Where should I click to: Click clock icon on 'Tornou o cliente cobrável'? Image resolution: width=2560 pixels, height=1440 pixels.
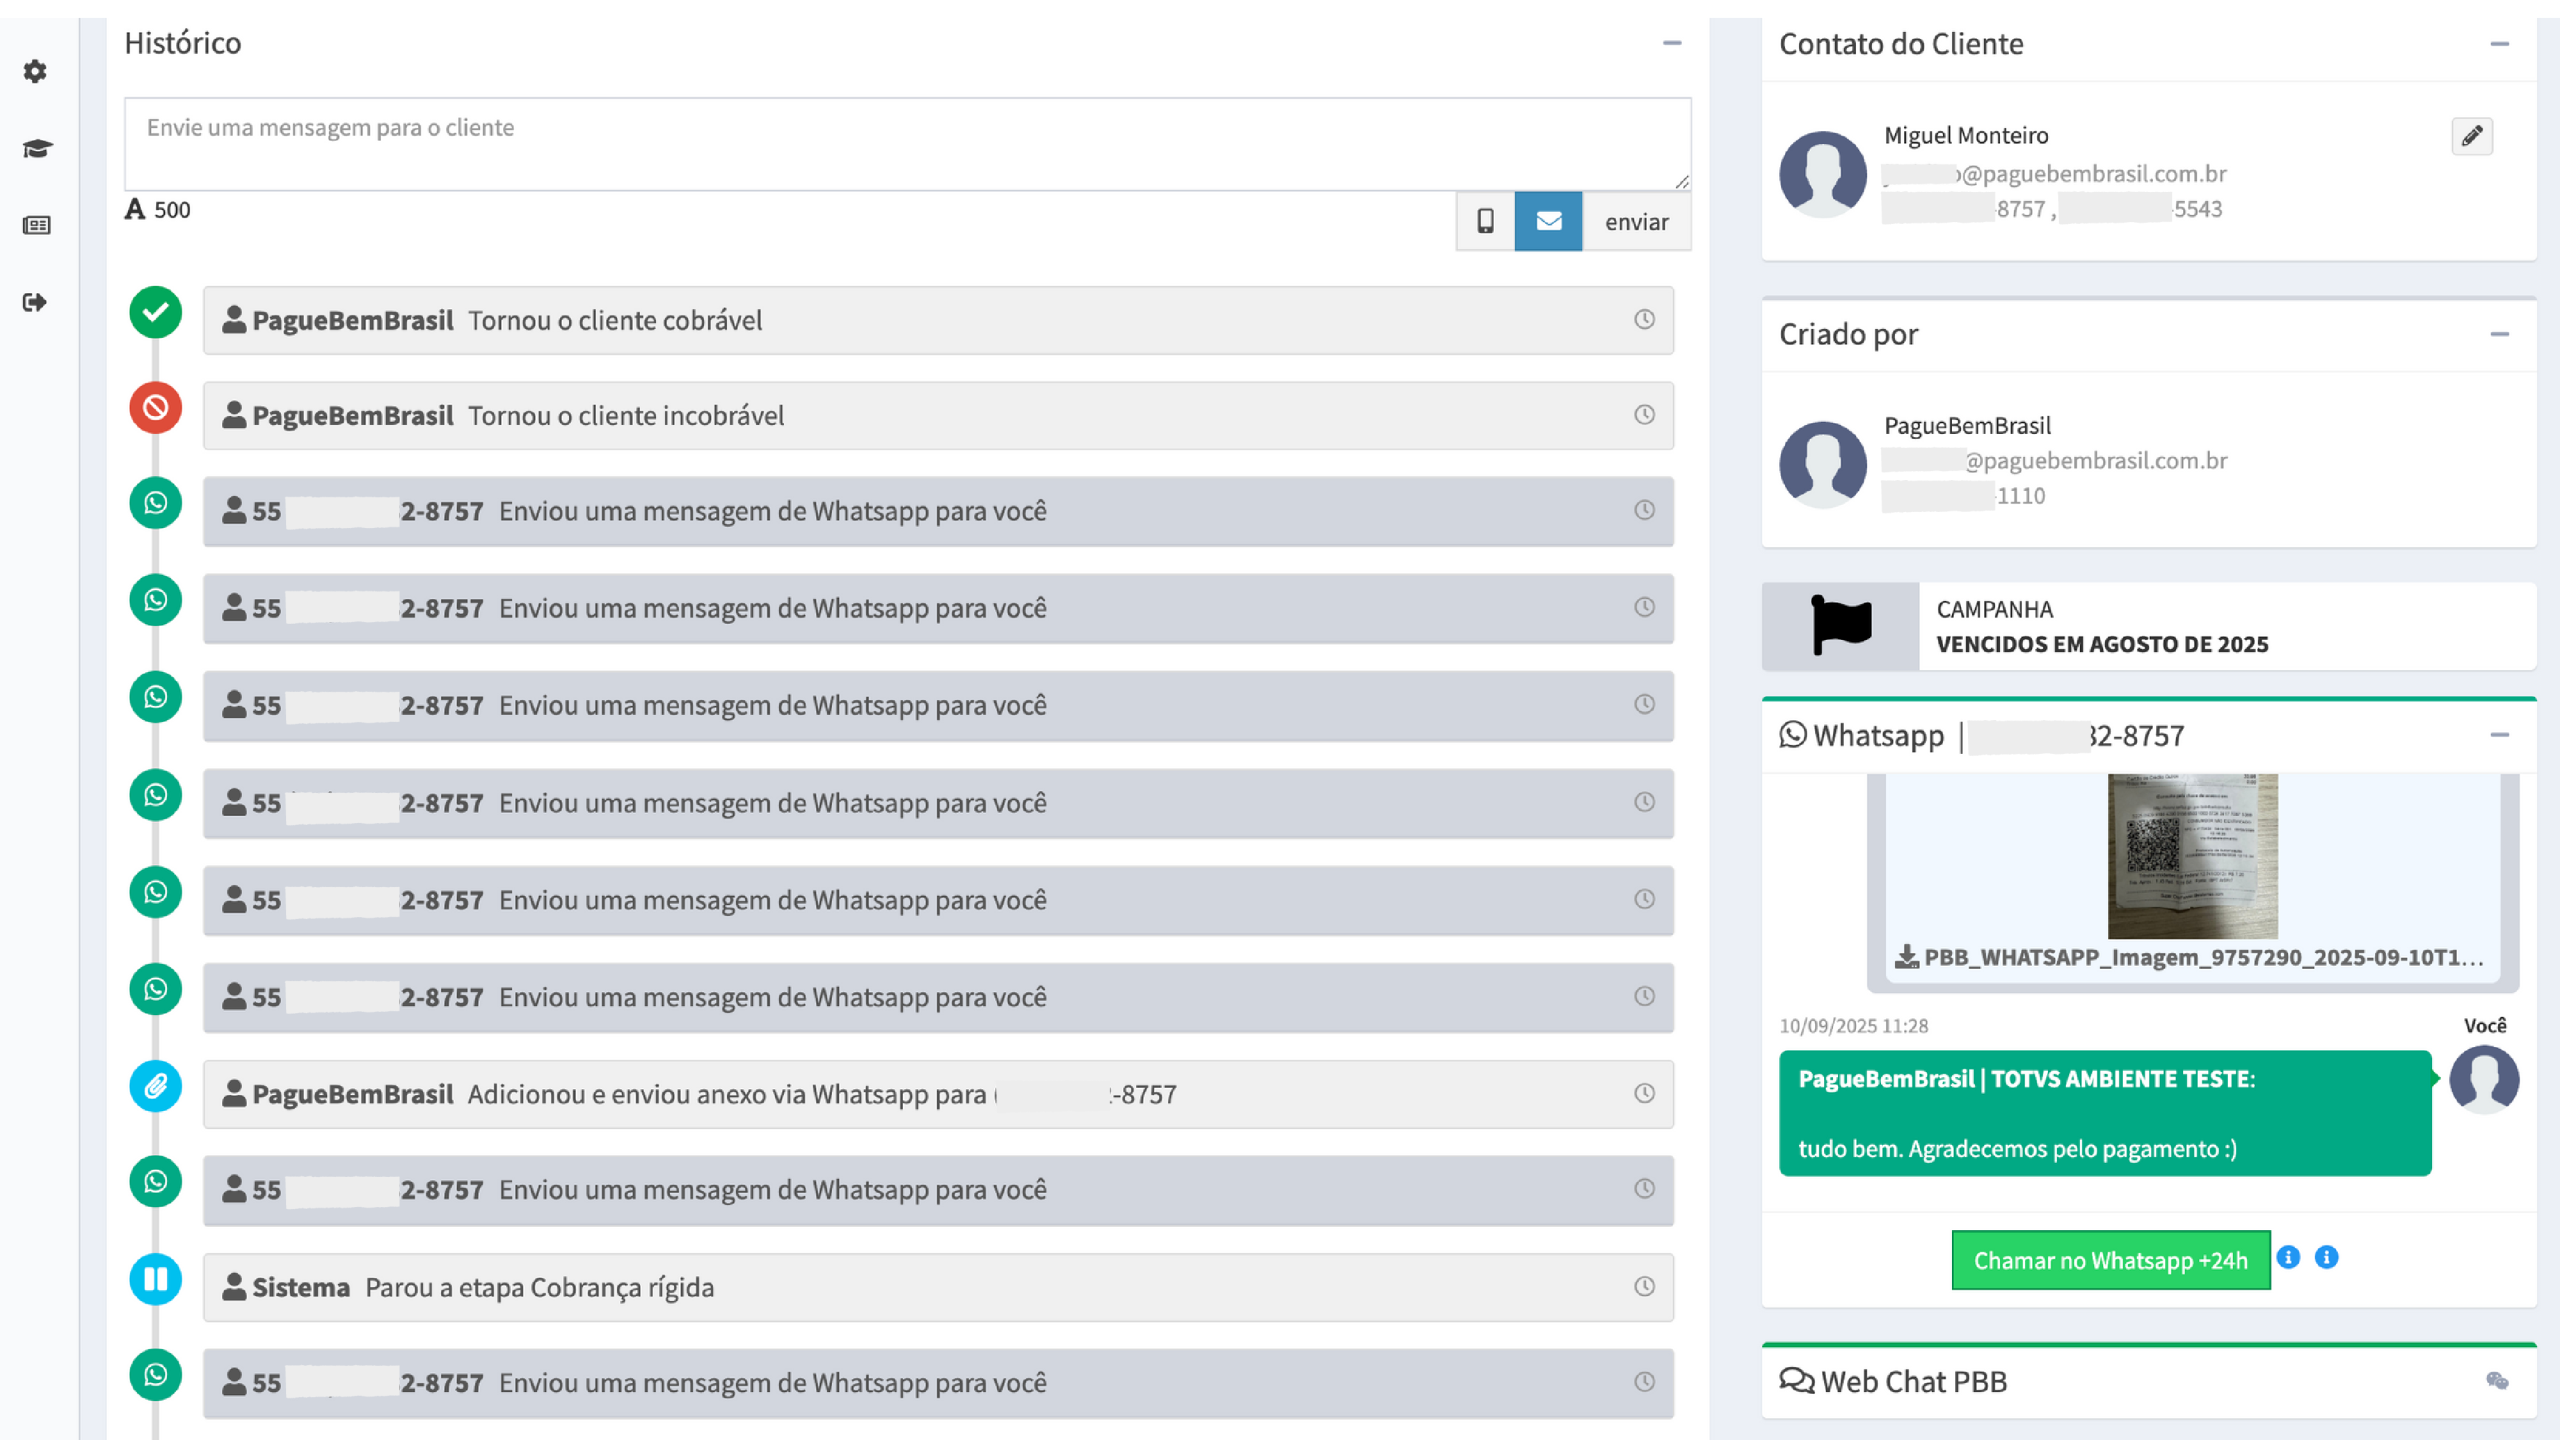(1644, 319)
